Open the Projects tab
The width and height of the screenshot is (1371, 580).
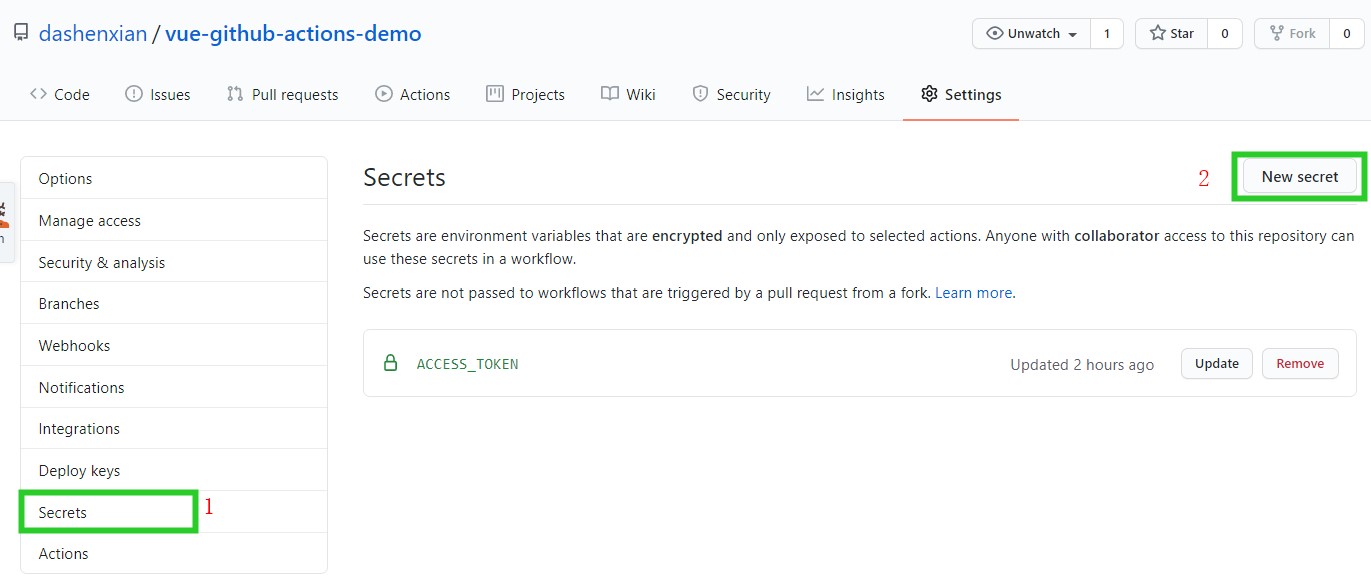(525, 94)
